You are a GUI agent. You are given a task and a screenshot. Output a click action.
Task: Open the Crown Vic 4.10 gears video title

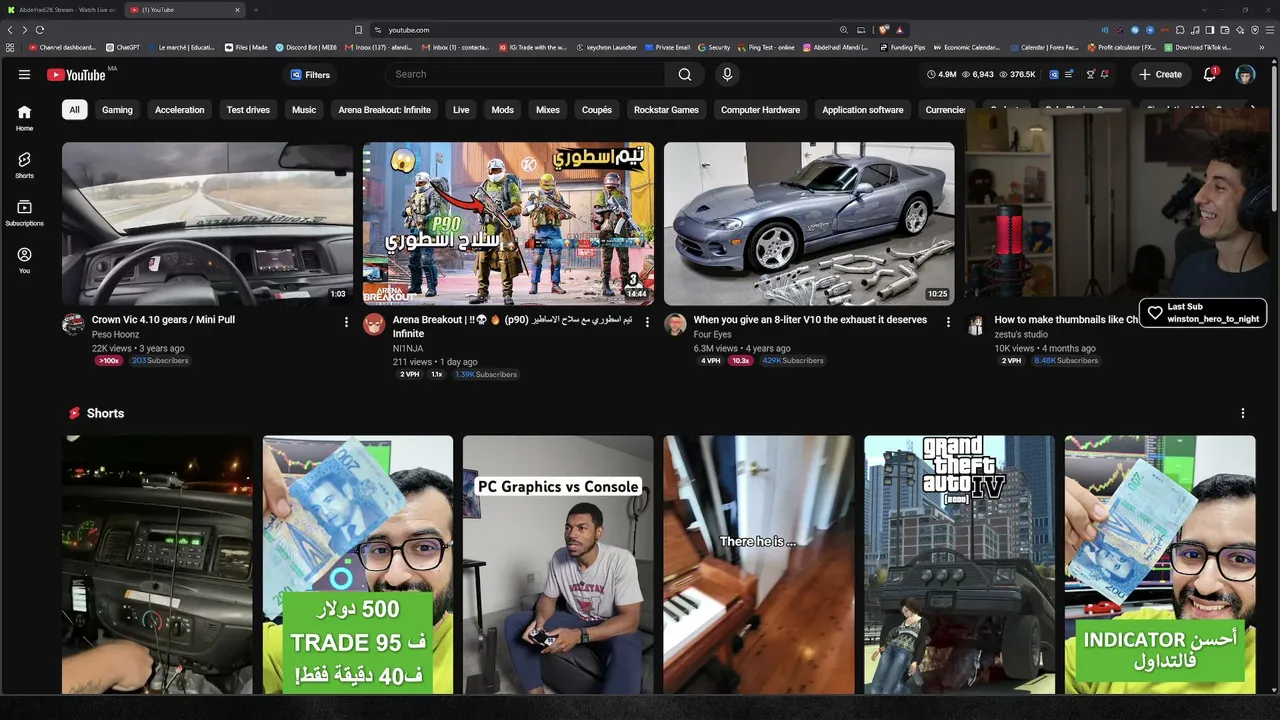tap(163, 320)
